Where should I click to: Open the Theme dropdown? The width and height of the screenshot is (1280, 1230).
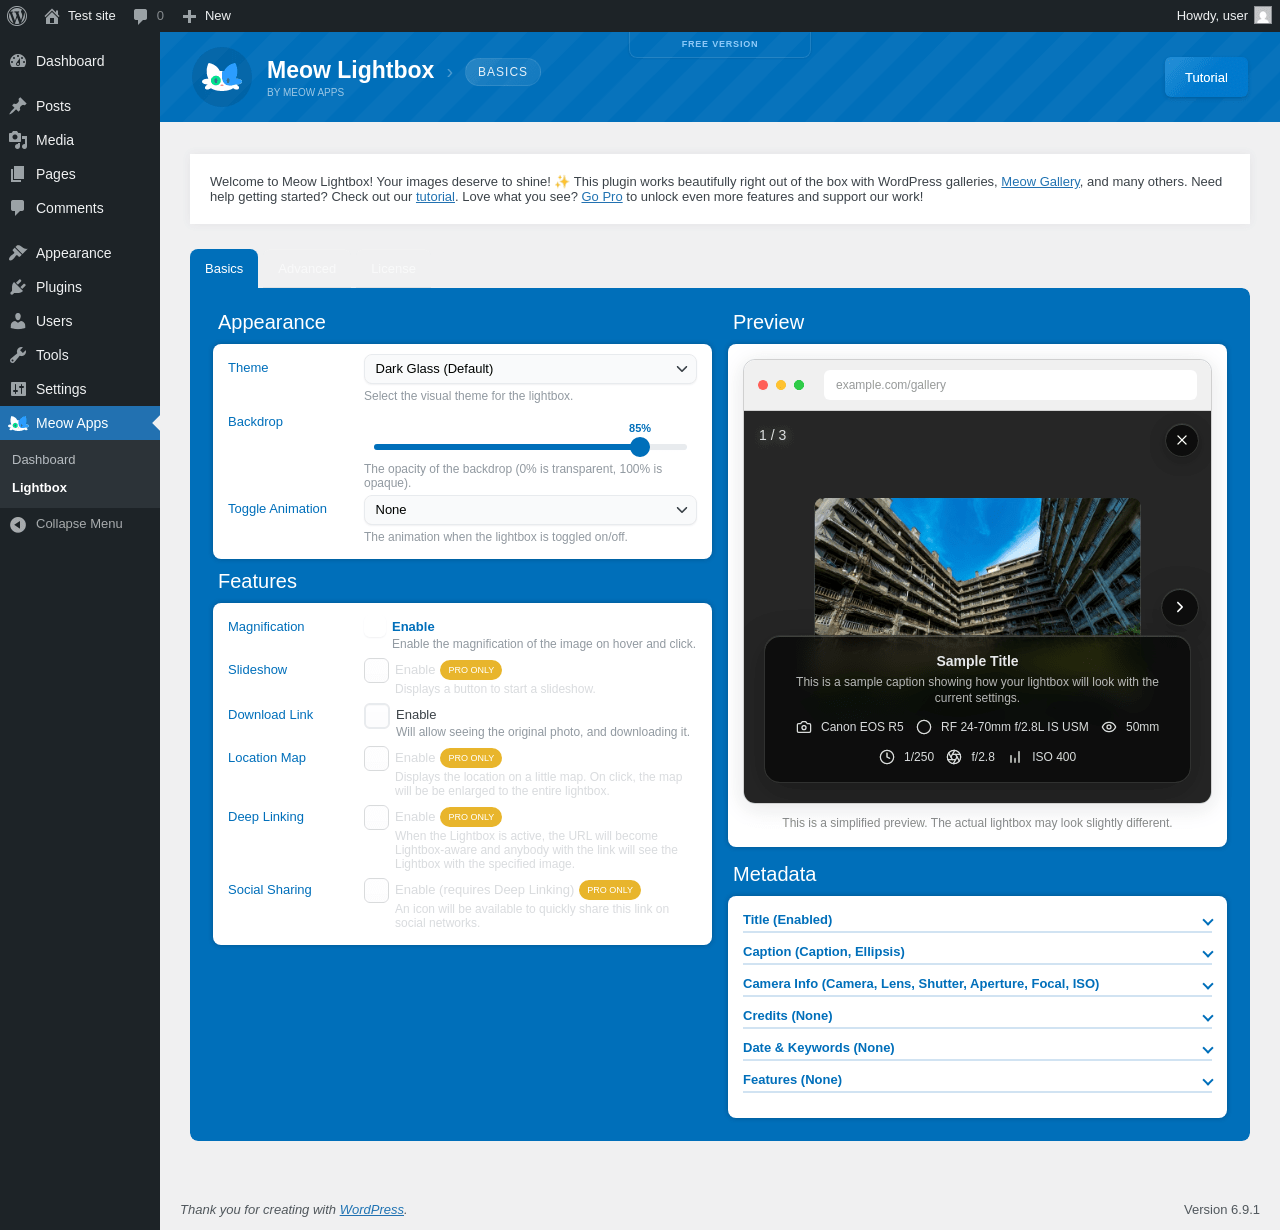pos(530,369)
